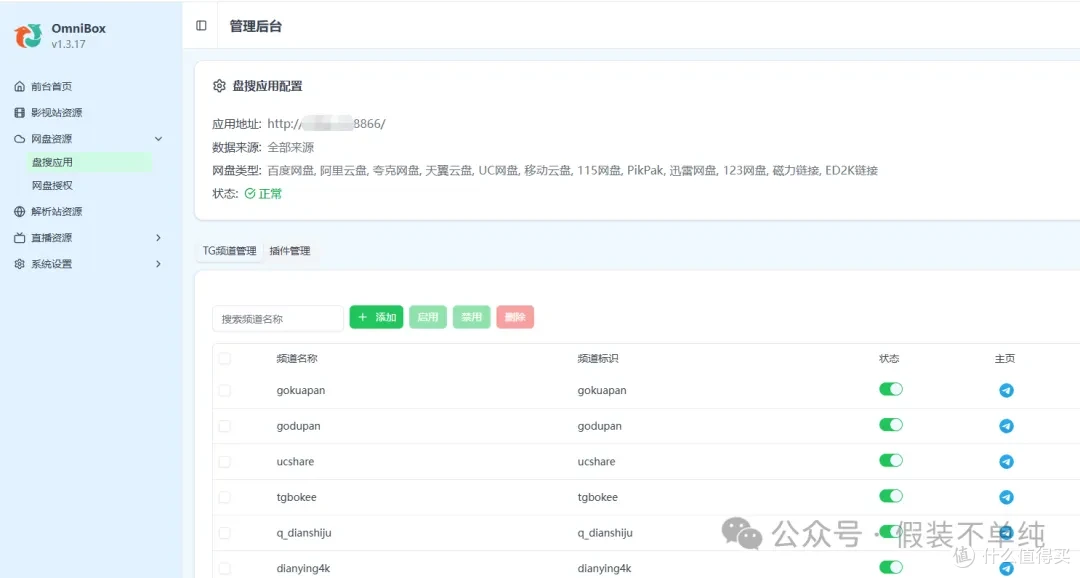Image resolution: width=1080 pixels, height=578 pixels.
Task: Click the TV icon beside 直播资源
Action: [x=19, y=238]
